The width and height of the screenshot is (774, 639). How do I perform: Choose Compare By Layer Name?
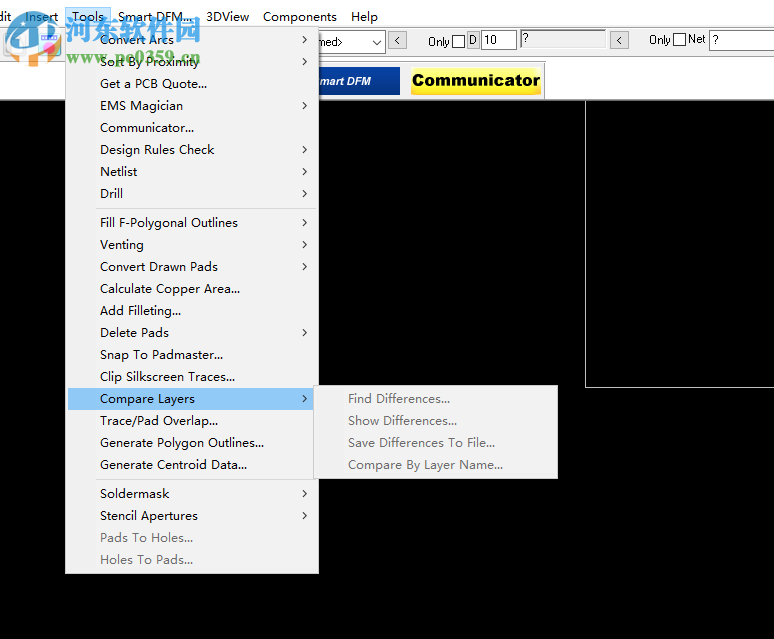pos(436,465)
